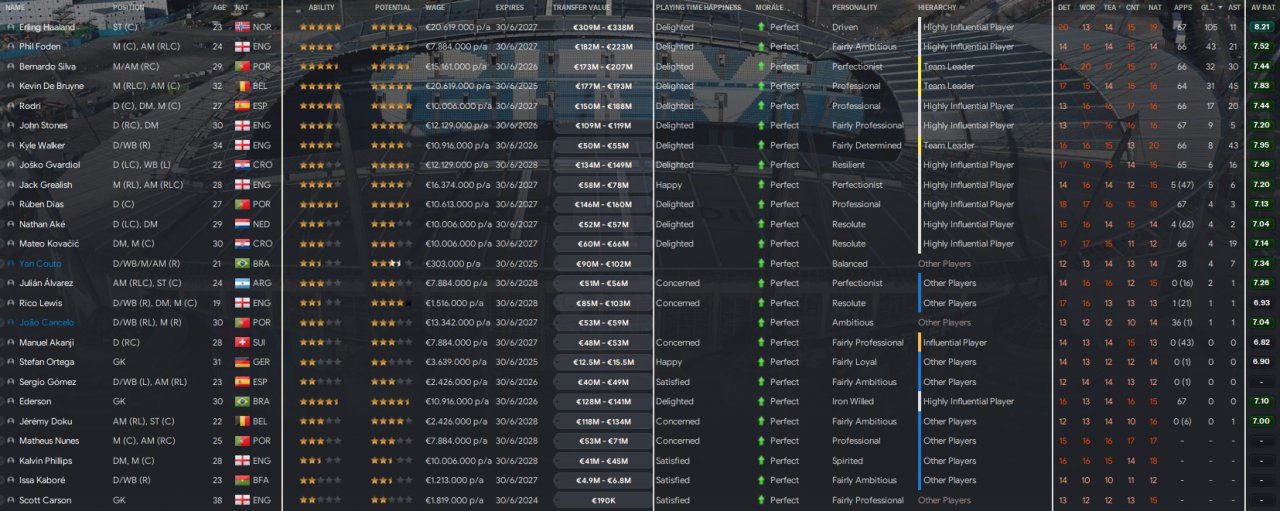The width and height of the screenshot is (1280, 511).
Task: Click the player icon beside Kevin De Bruyne
Action: point(10,86)
